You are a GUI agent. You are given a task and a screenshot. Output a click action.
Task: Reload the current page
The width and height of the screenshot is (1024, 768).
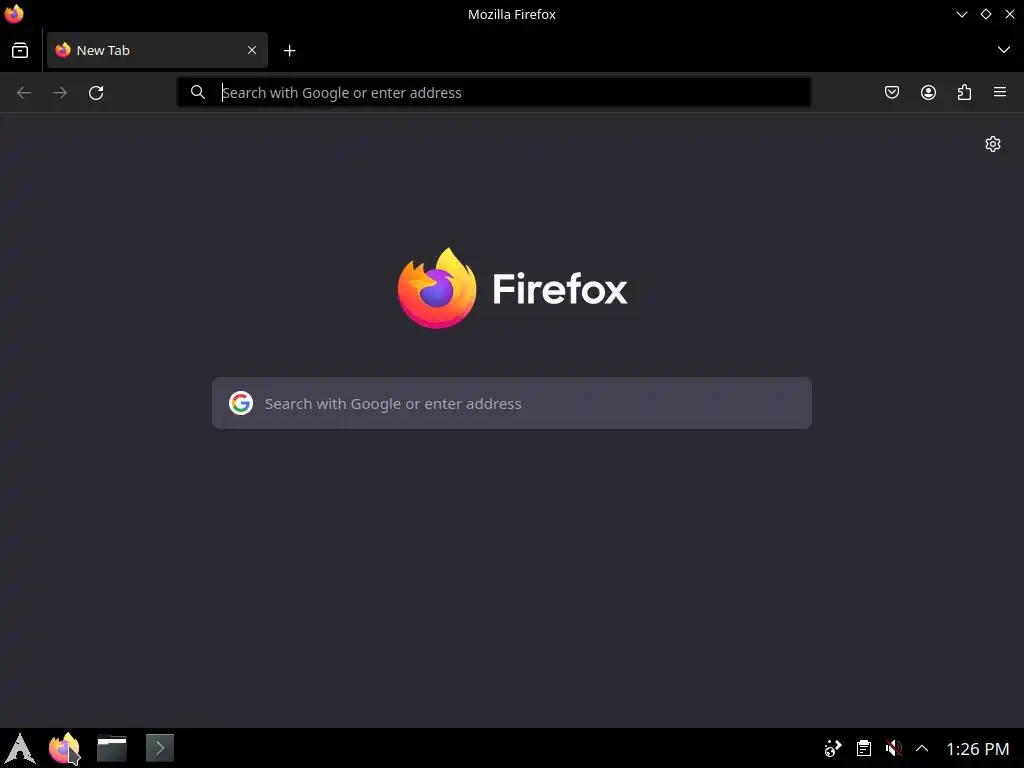tap(96, 93)
